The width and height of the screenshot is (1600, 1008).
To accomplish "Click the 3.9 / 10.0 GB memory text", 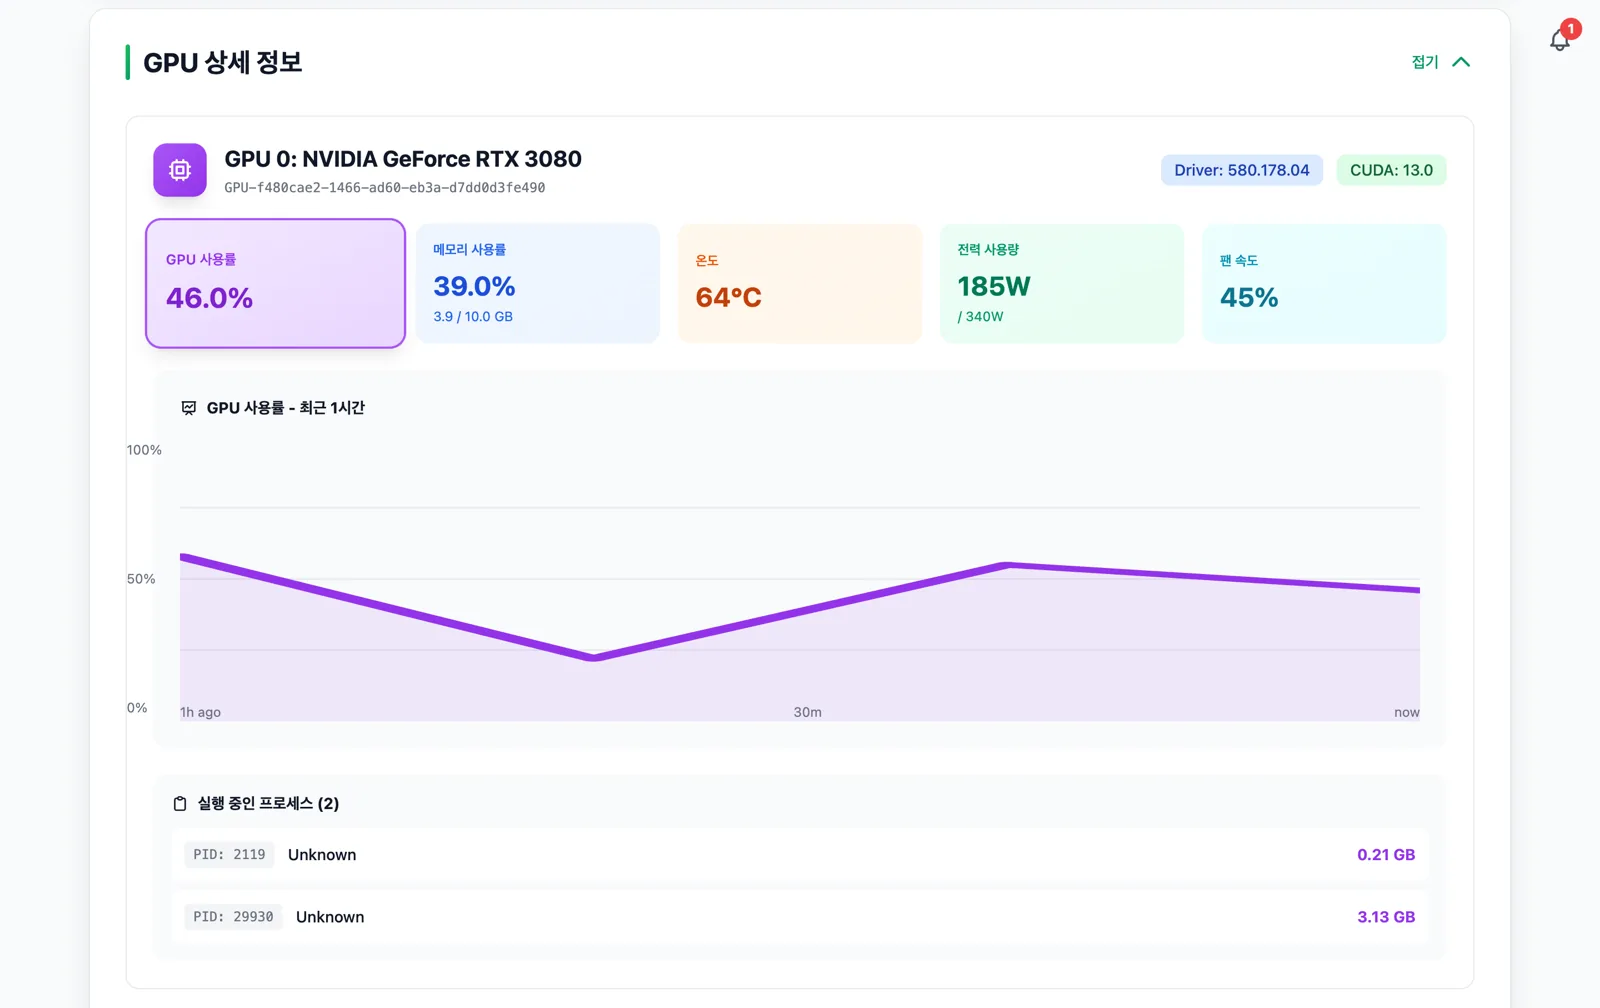I will click(x=473, y=317).
